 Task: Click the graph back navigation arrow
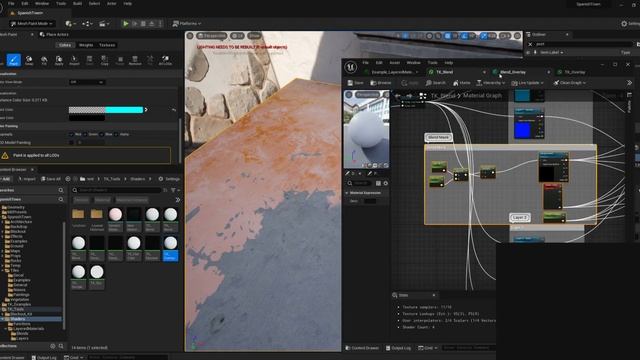tap(398, 96)
